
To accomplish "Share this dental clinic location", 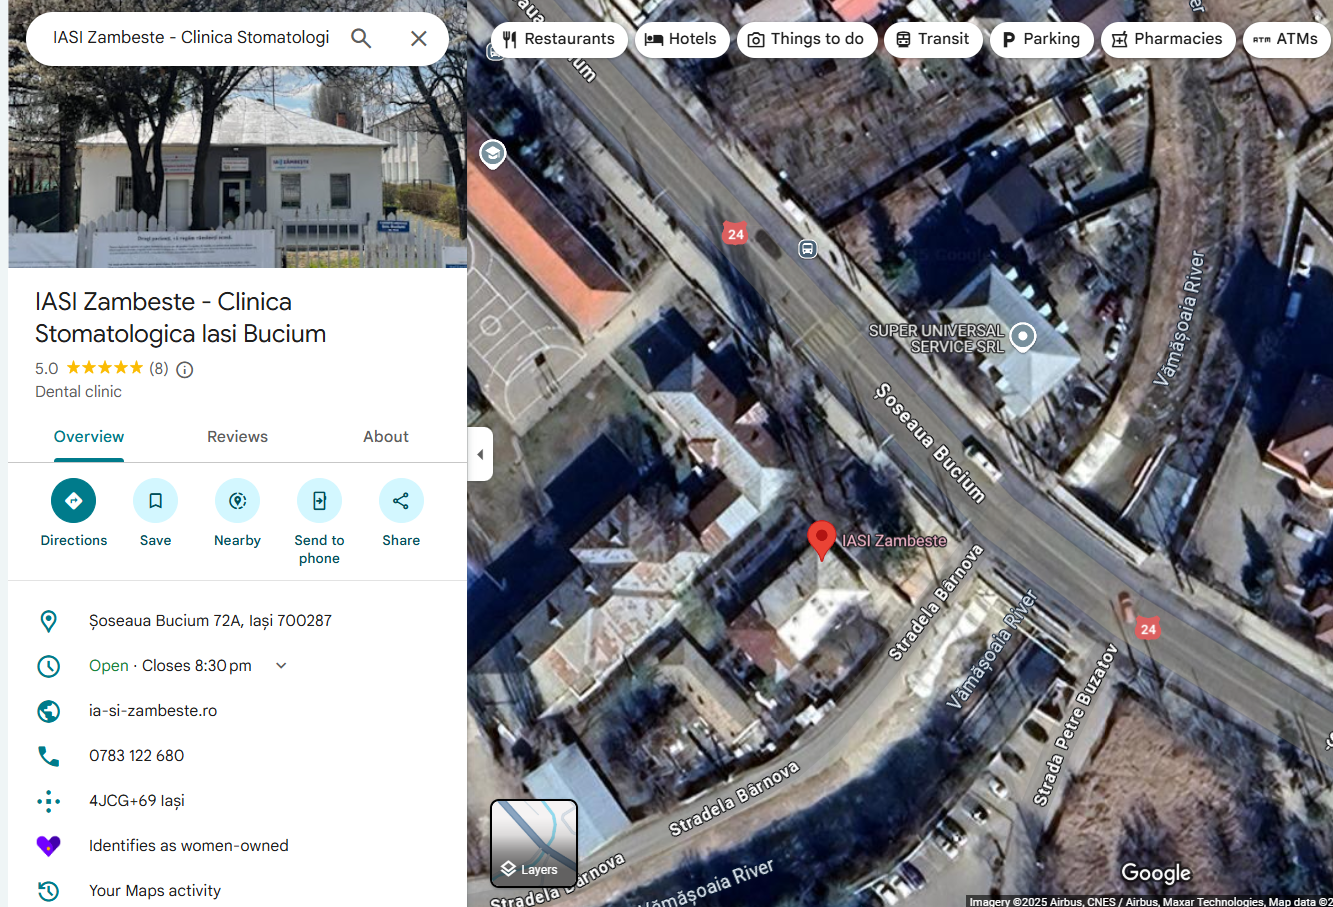I will pos(401,501).
